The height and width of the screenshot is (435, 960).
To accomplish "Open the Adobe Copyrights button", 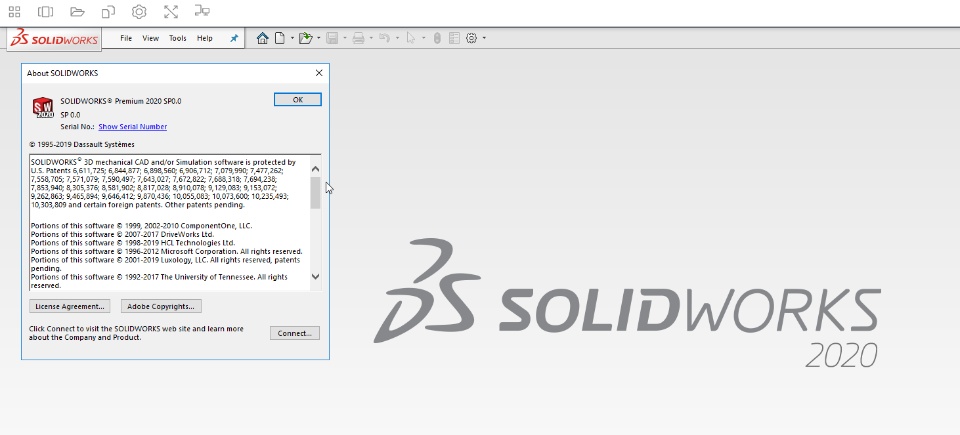I will click(x=161, y=306).
